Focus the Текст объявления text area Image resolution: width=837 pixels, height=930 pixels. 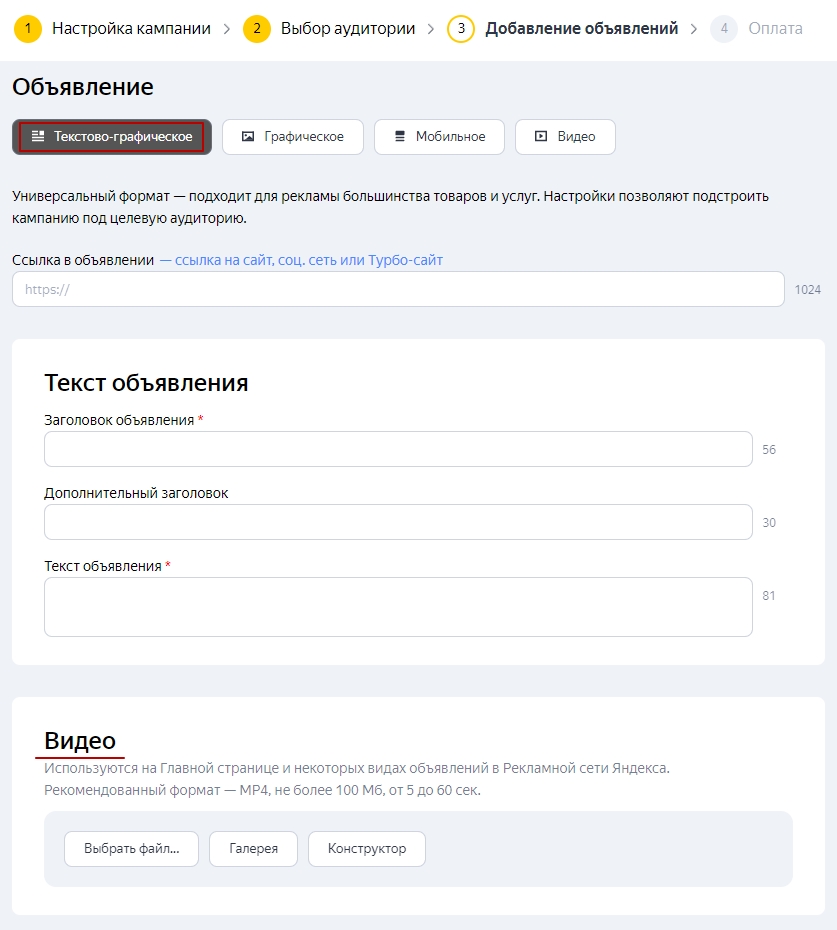coord(398,606)
